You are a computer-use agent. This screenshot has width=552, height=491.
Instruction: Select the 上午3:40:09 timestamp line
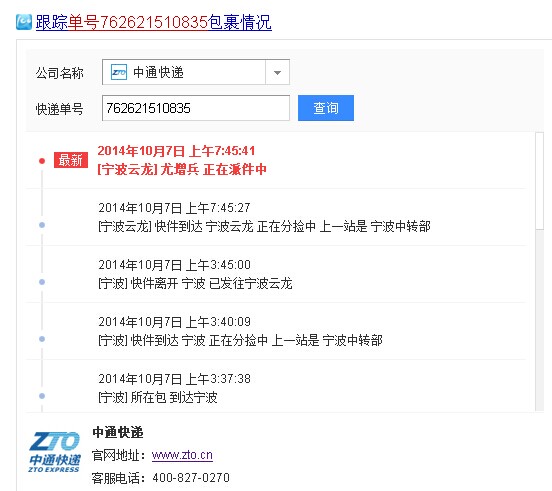[174, 322]
